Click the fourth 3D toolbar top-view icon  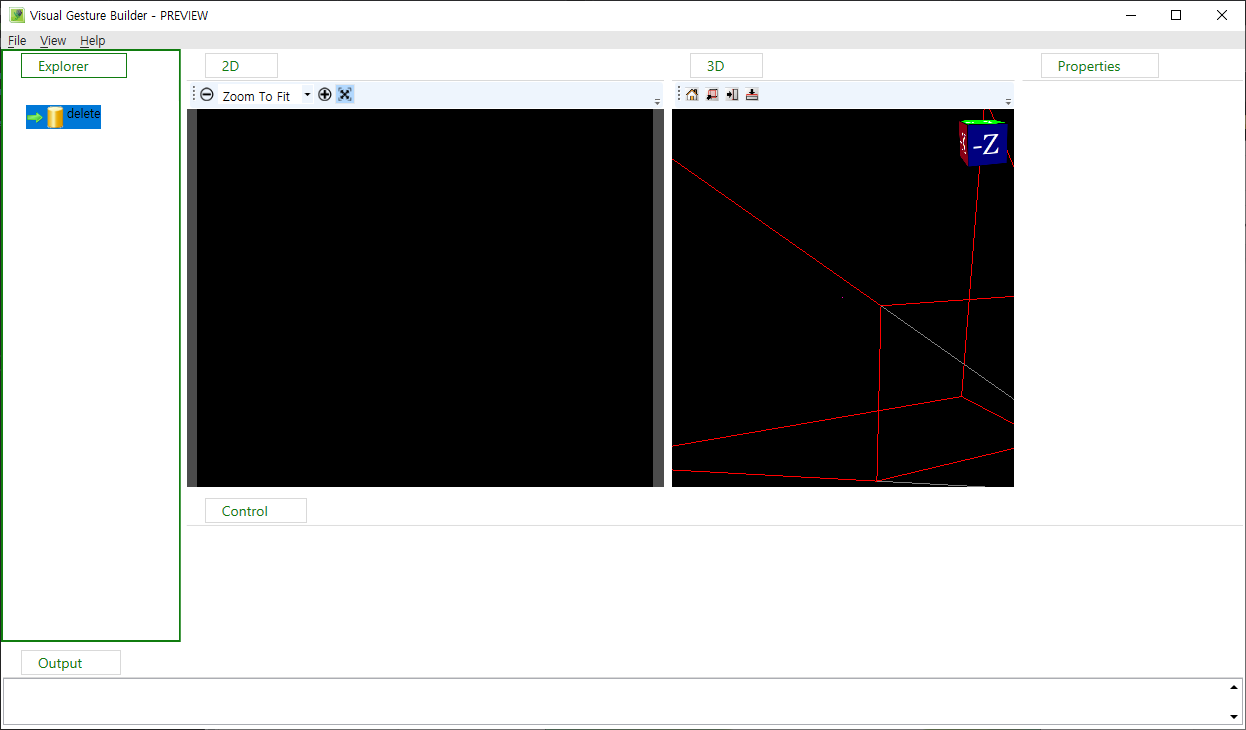(752, 95)
